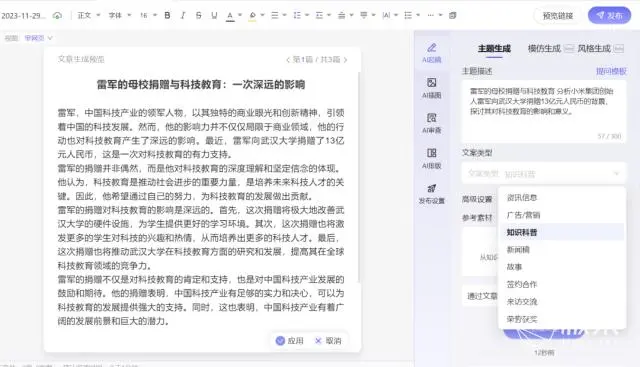Open the 视图 view mode dropdown
Viewport: 640px width, 367px height.
[x=38, y=38]
